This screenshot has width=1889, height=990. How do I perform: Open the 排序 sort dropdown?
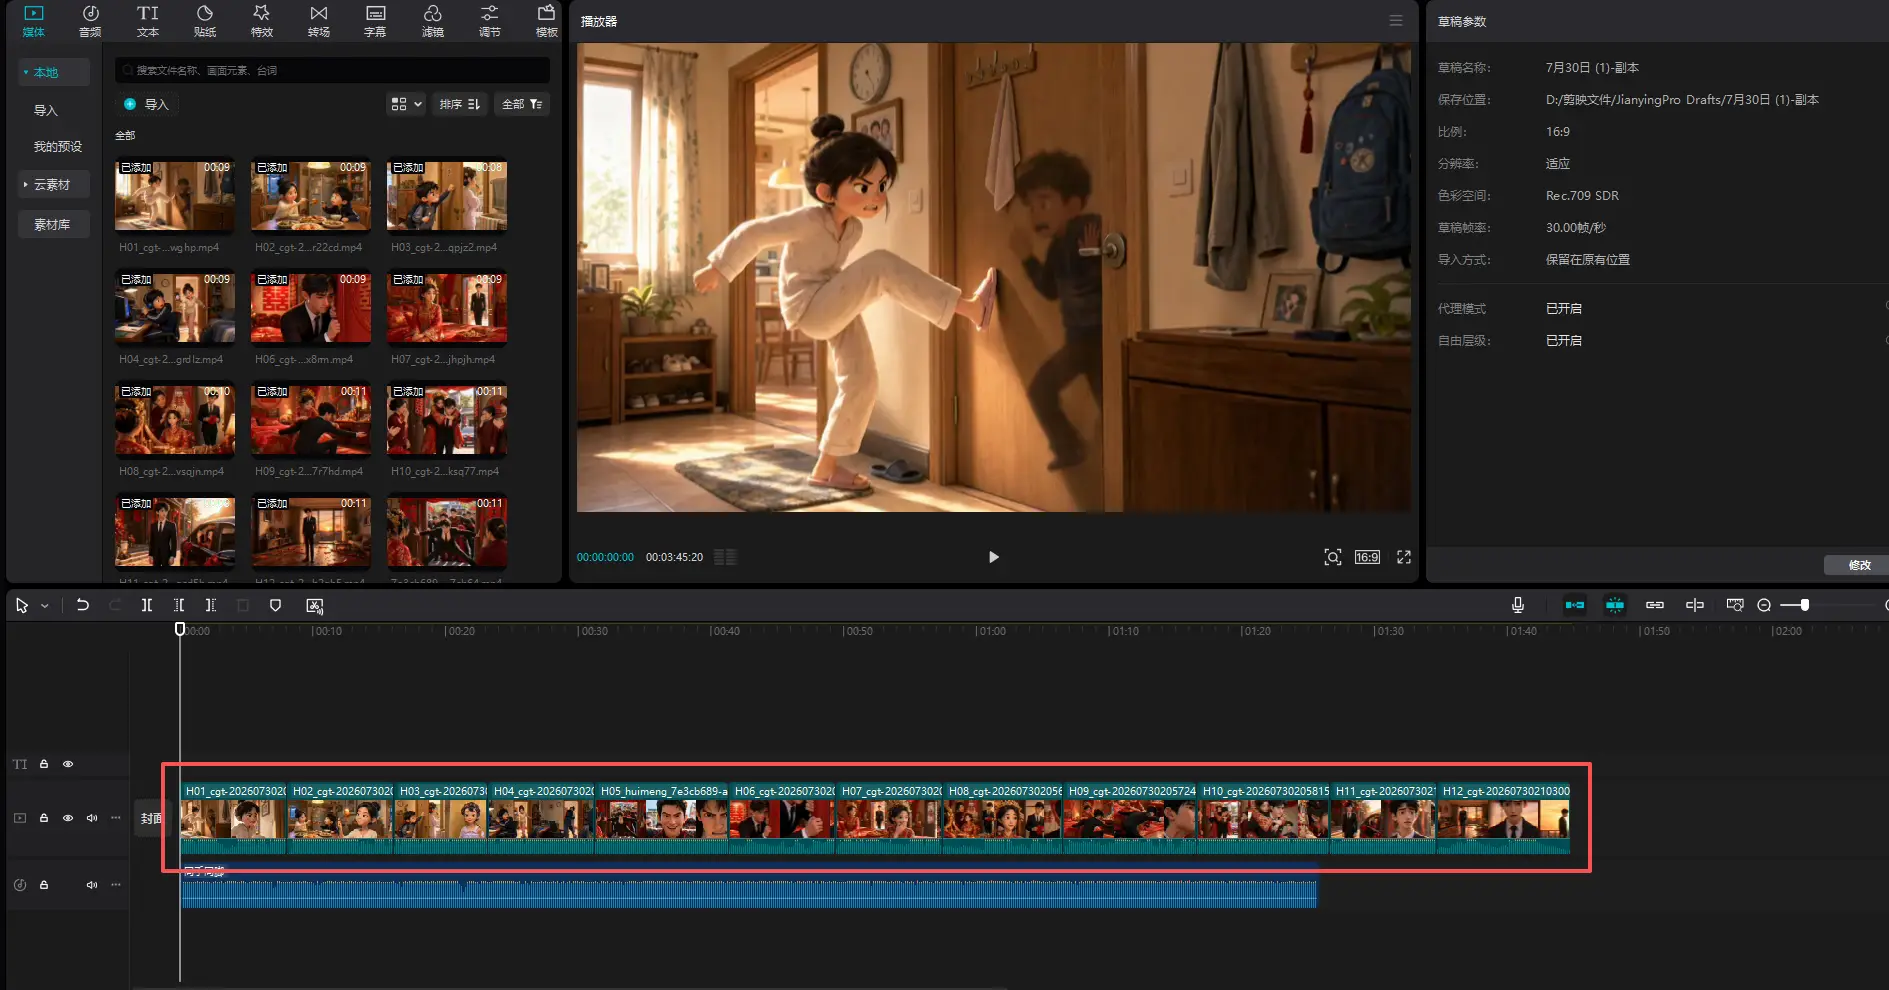(x=460, y=104)
